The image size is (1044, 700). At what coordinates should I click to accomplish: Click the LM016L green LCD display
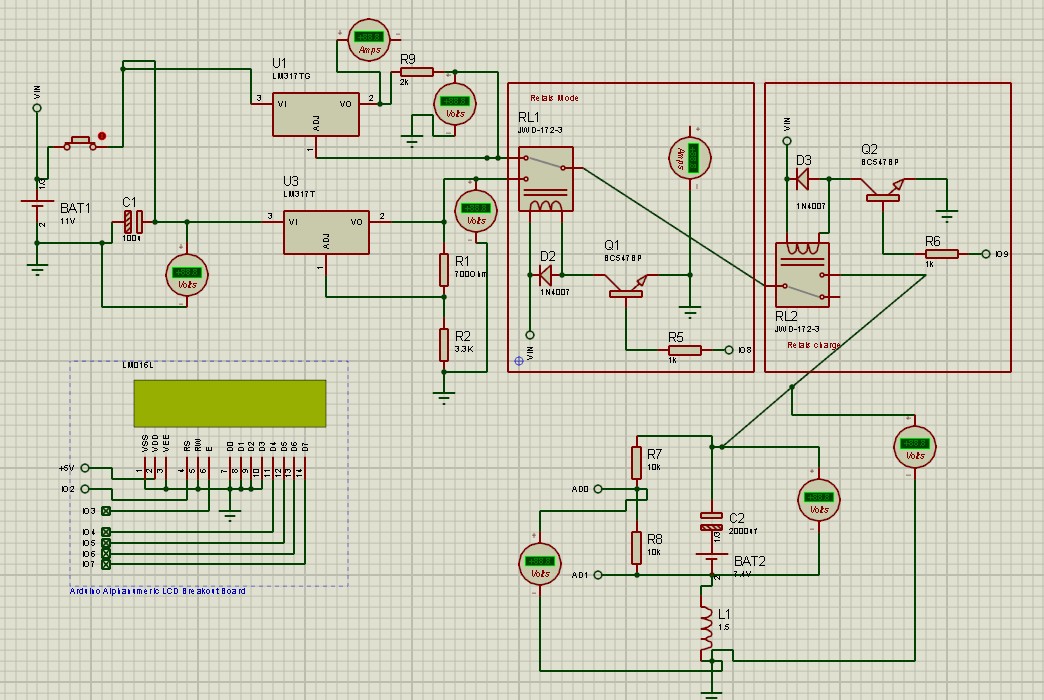pyautogui.click(x=230, y=404)
